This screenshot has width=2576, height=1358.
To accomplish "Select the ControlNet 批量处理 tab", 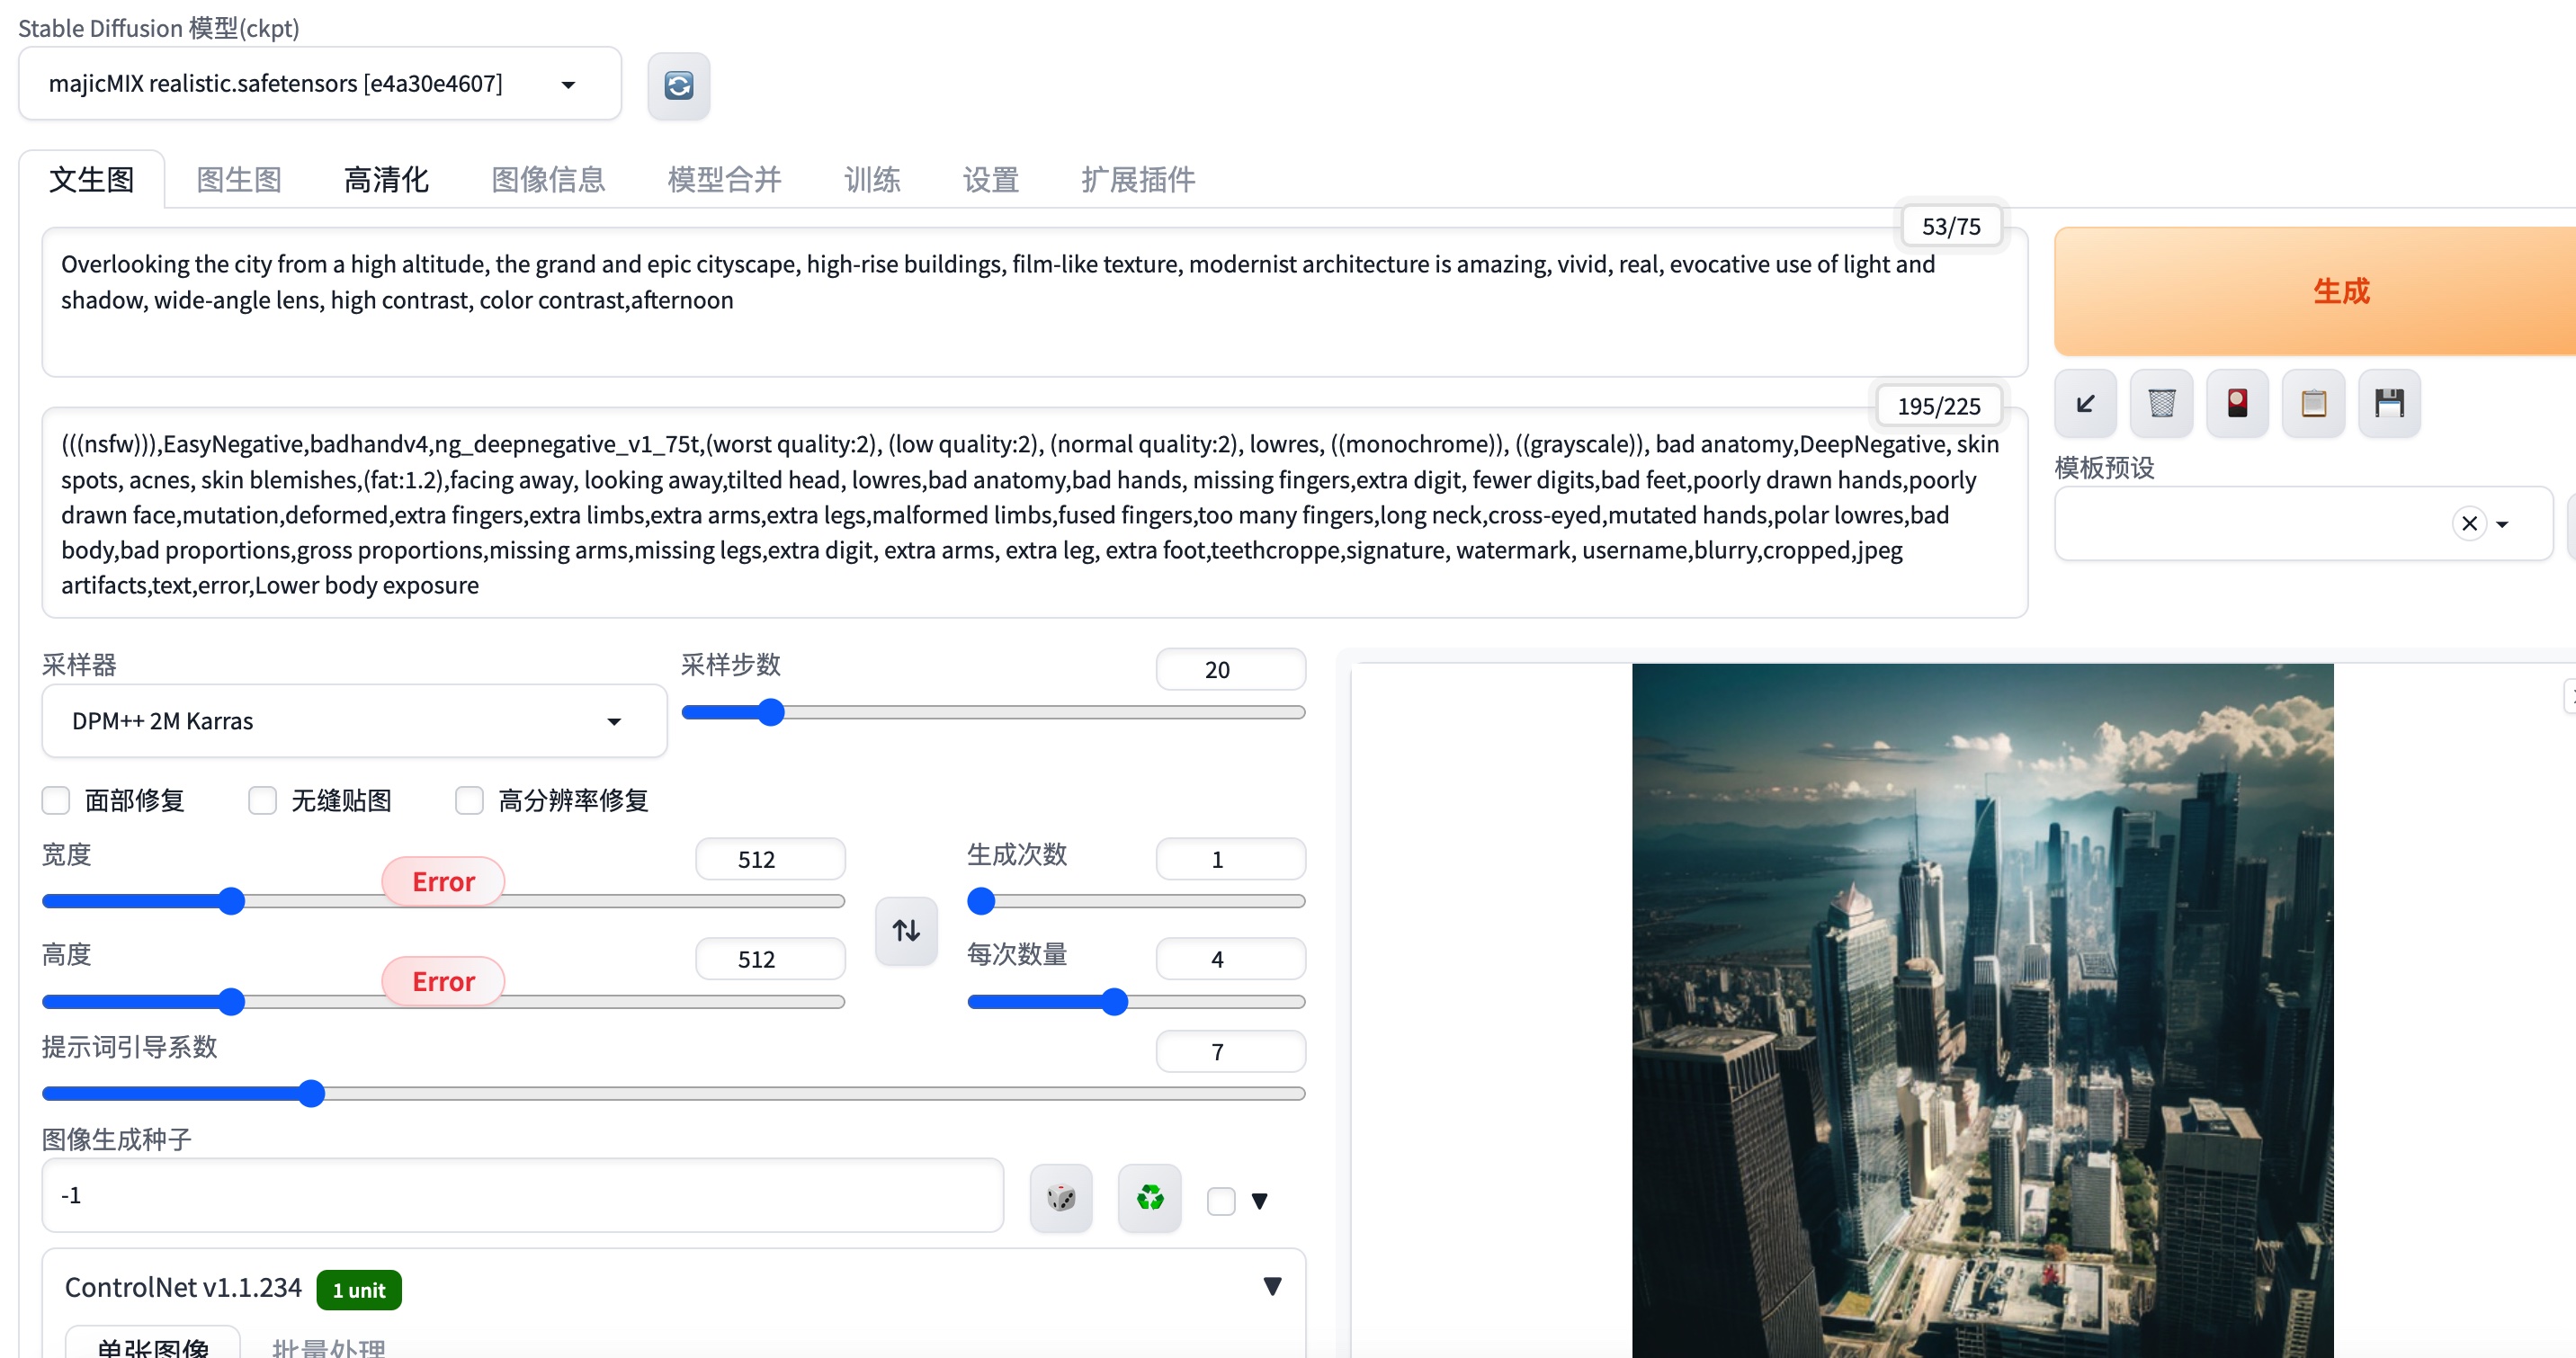I will point(328,1345).
